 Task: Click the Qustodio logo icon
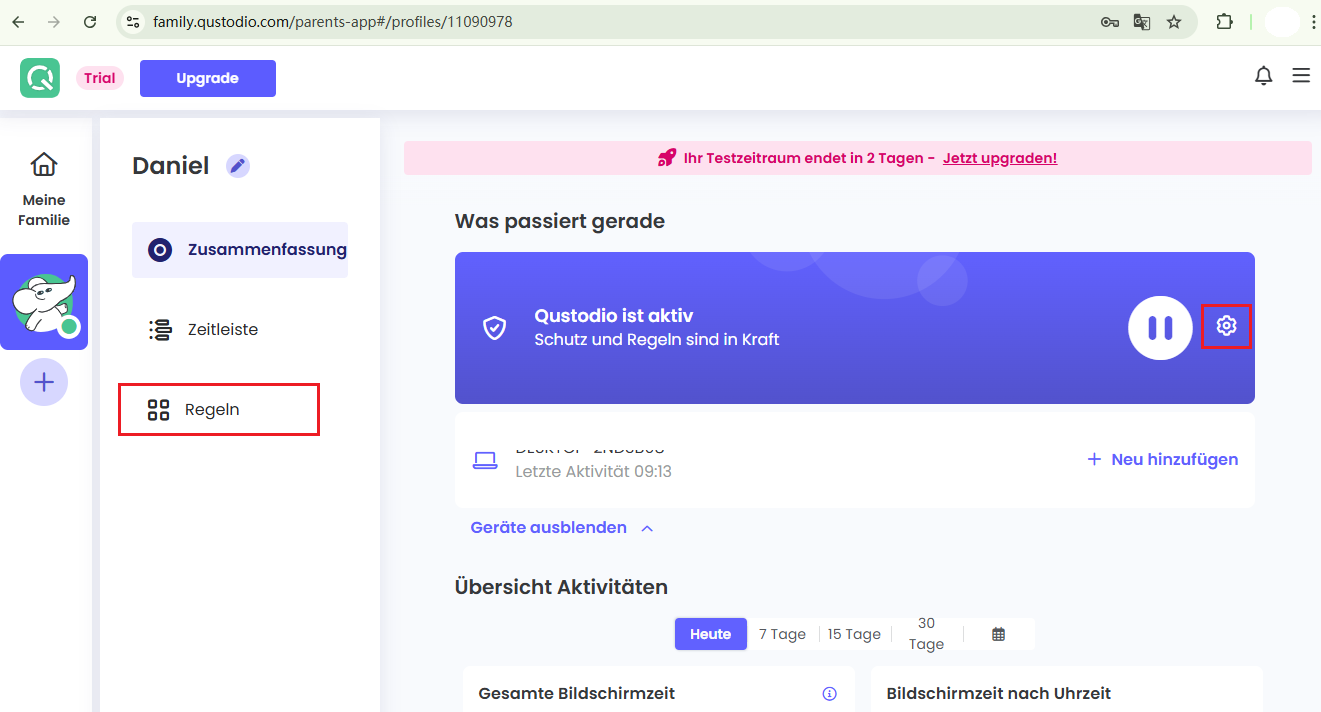[40, 78]
